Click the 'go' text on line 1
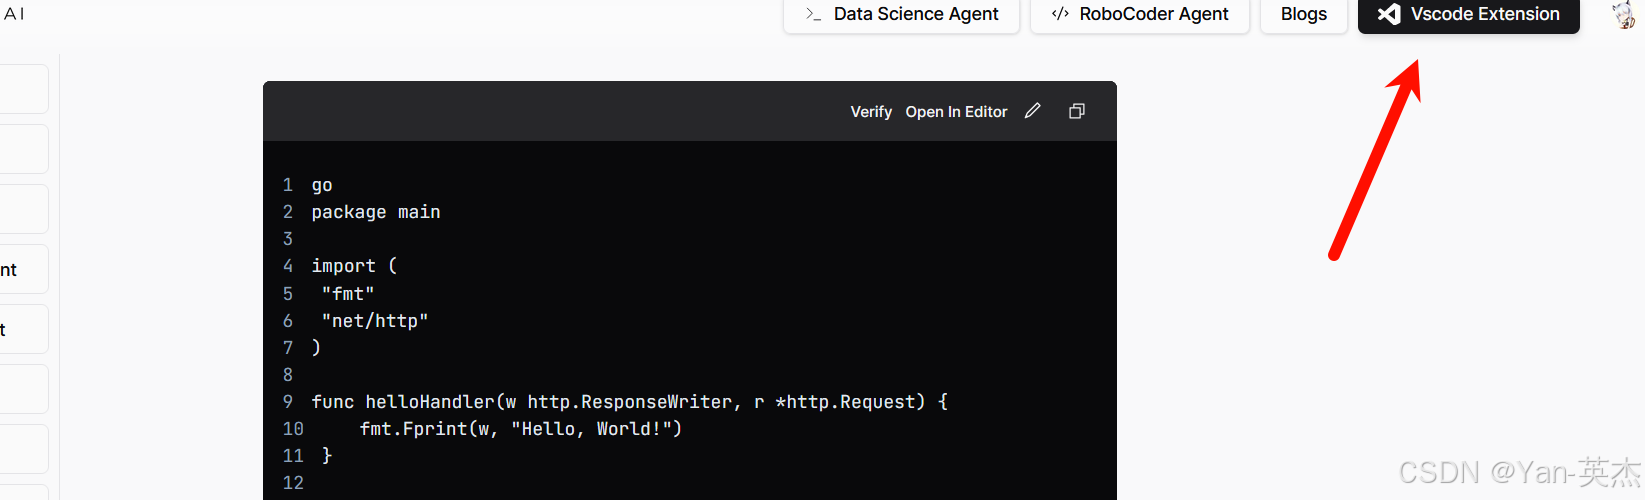This screenshot has height=500, width=1645. click(x=322, y=186)
